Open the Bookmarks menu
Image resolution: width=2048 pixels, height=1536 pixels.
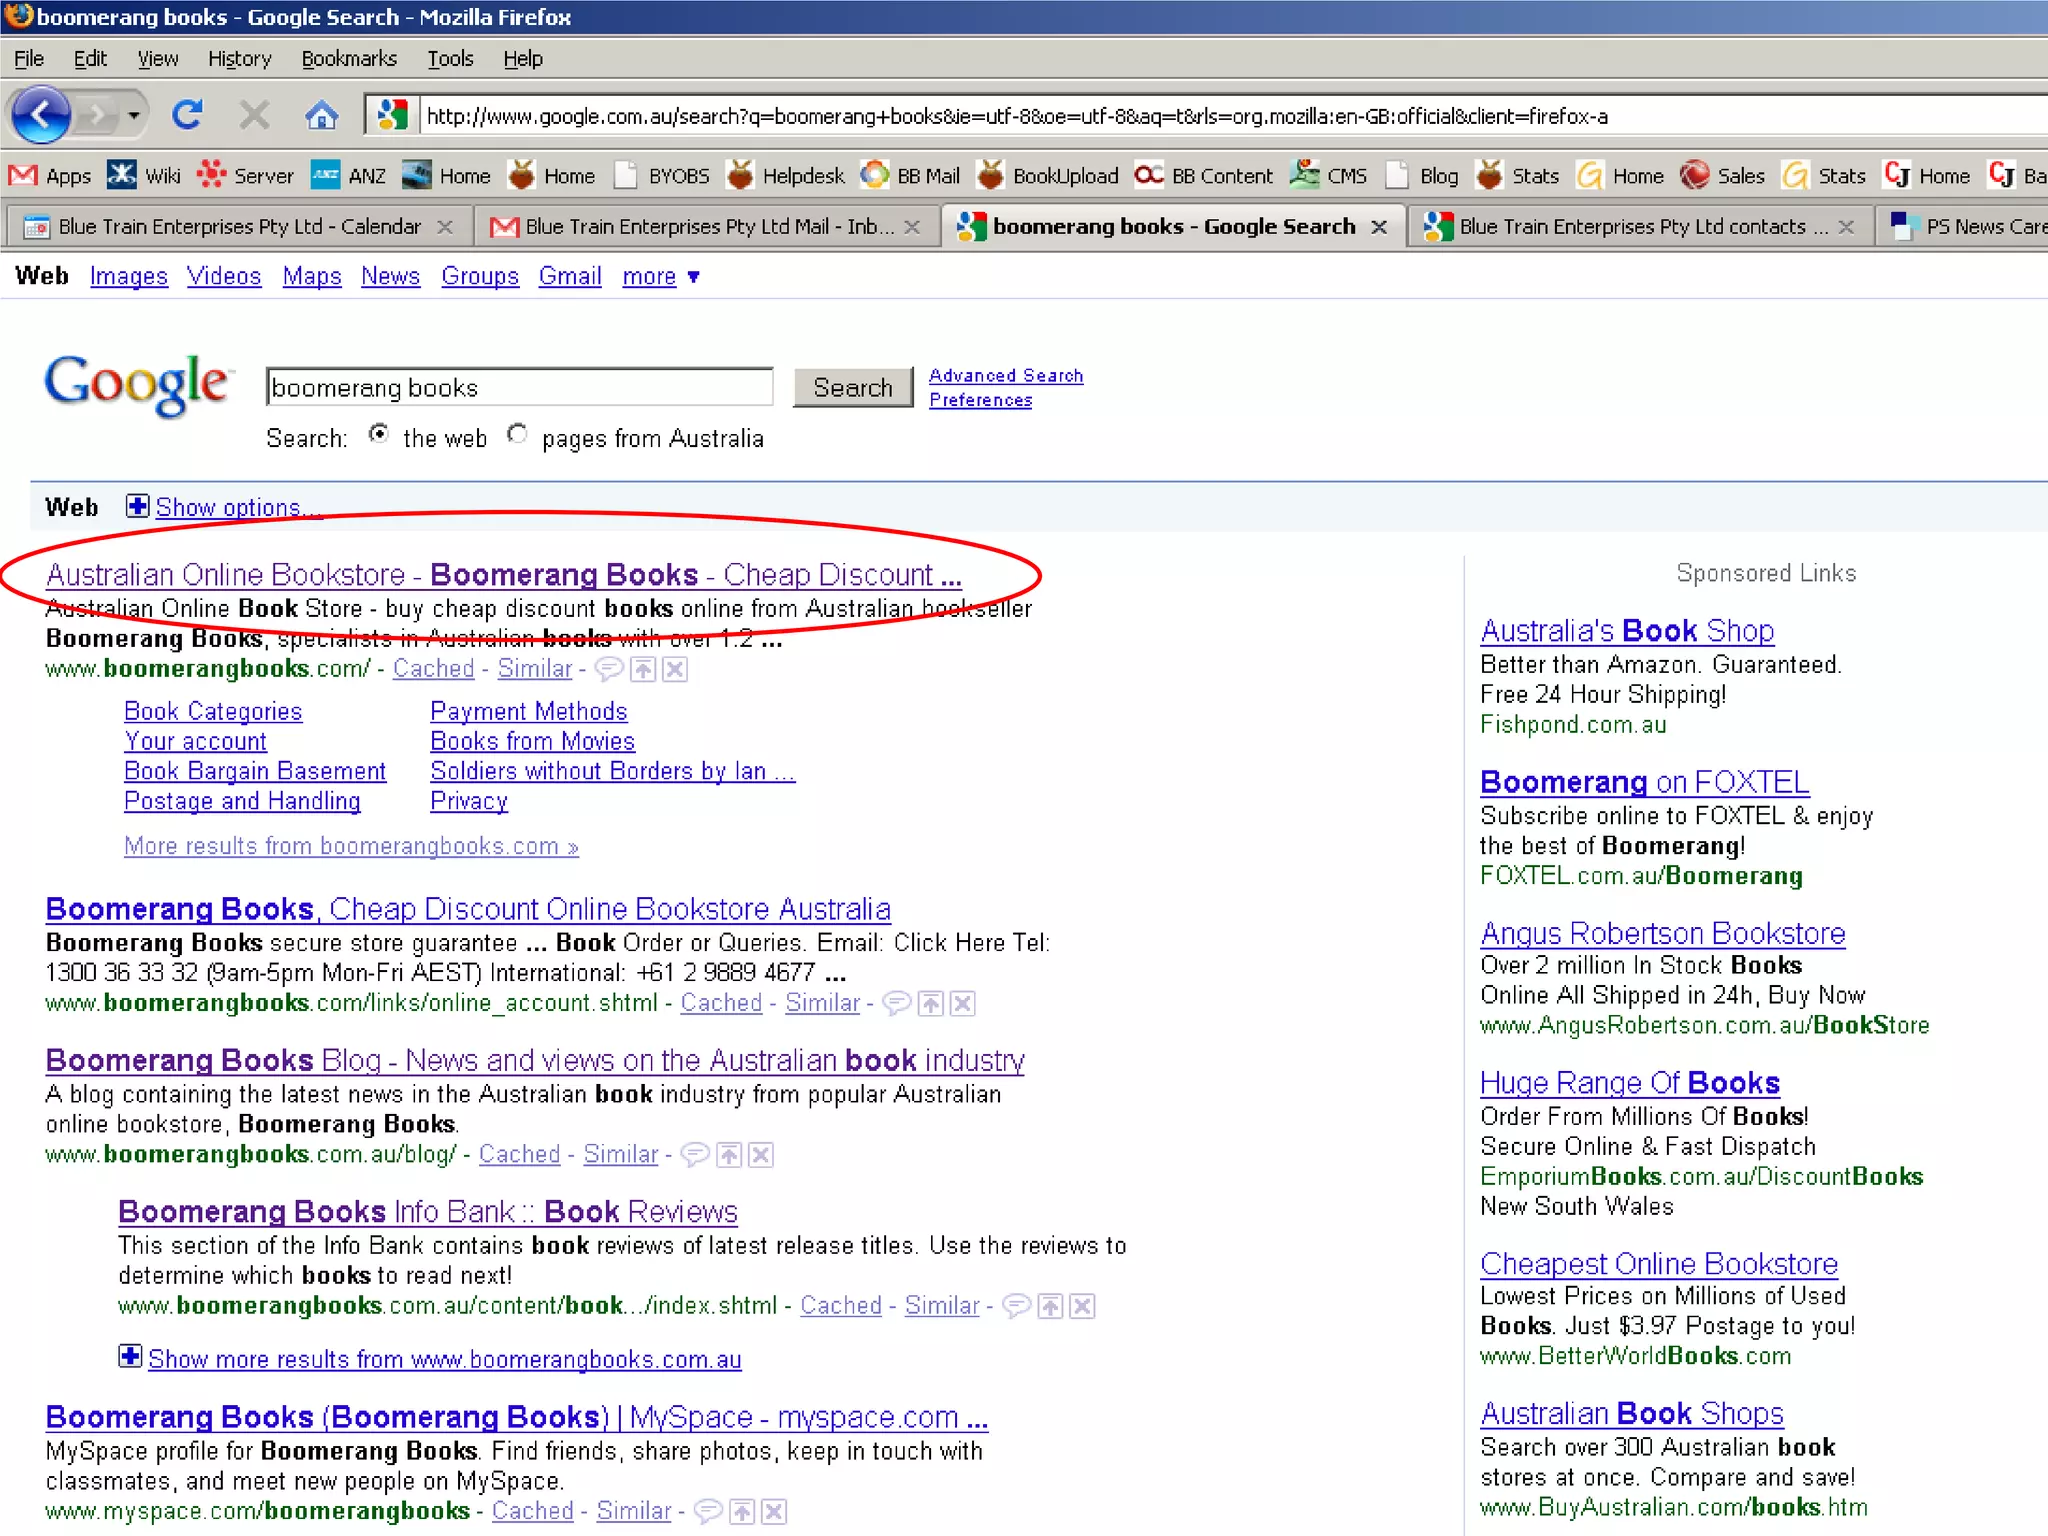348,59
